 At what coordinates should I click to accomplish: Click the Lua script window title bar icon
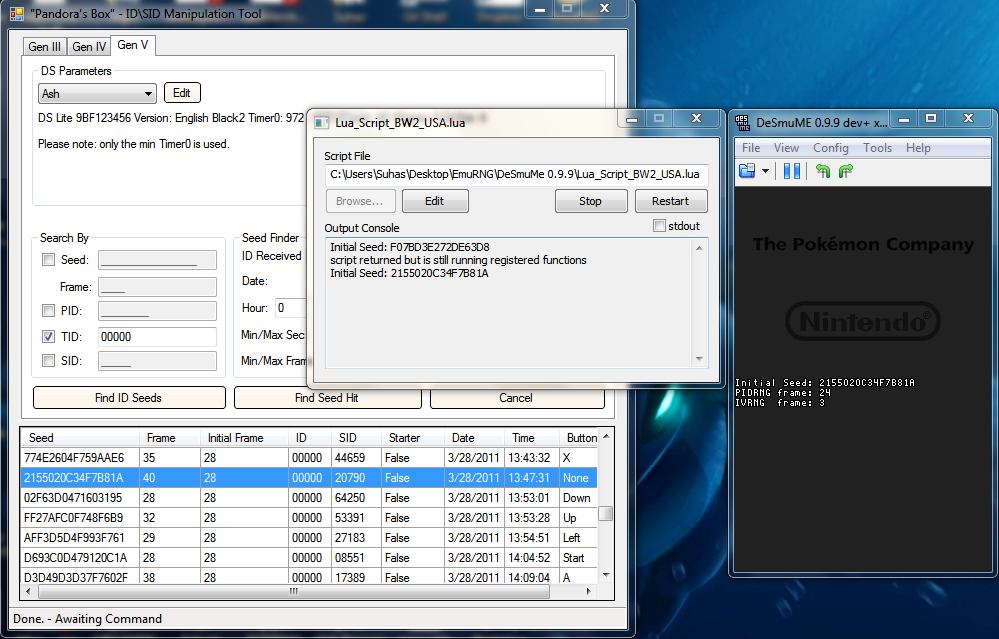click(x=322, y=122)
